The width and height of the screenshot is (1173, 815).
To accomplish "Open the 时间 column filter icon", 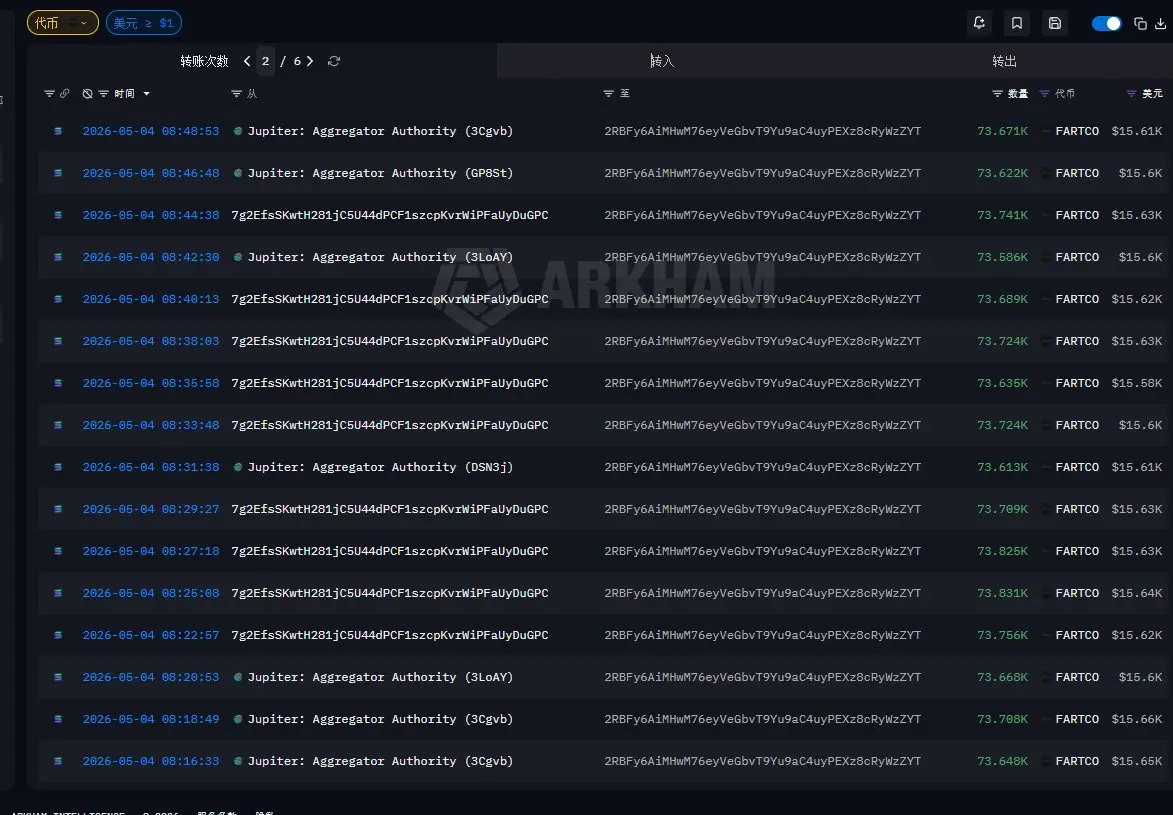I will tap(104, 94).
